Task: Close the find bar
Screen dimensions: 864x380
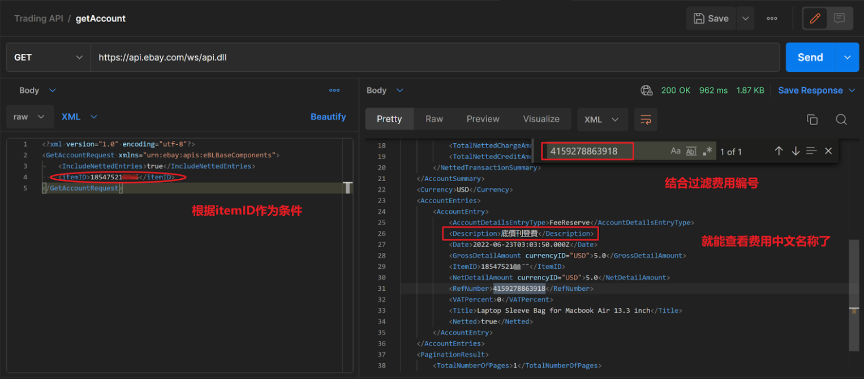Action: click(828, 151)
